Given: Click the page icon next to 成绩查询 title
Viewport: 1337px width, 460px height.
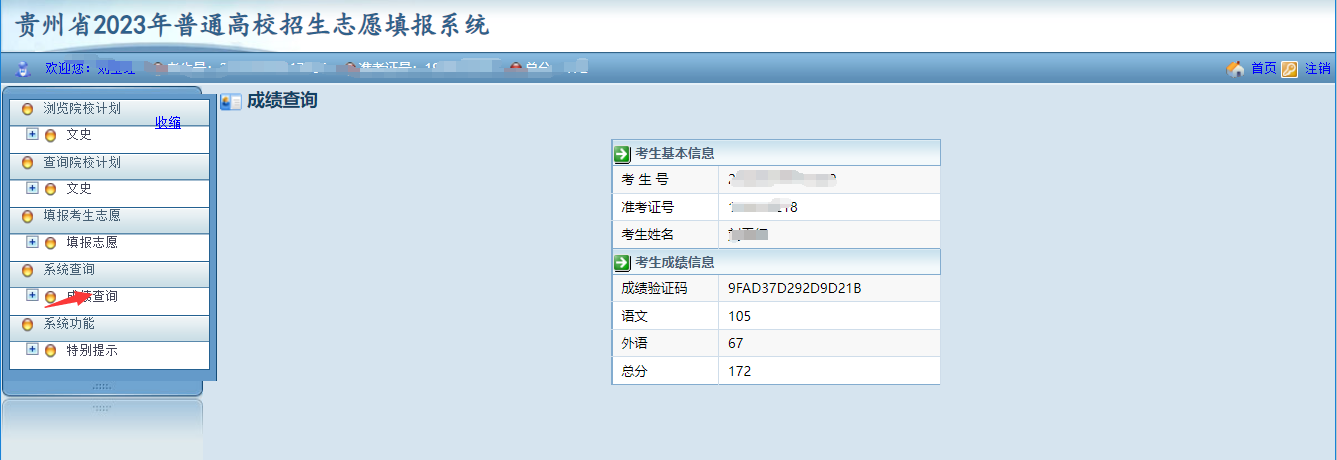Looking at the screenshot, I should pyautogui.click(x=231, y=101).
